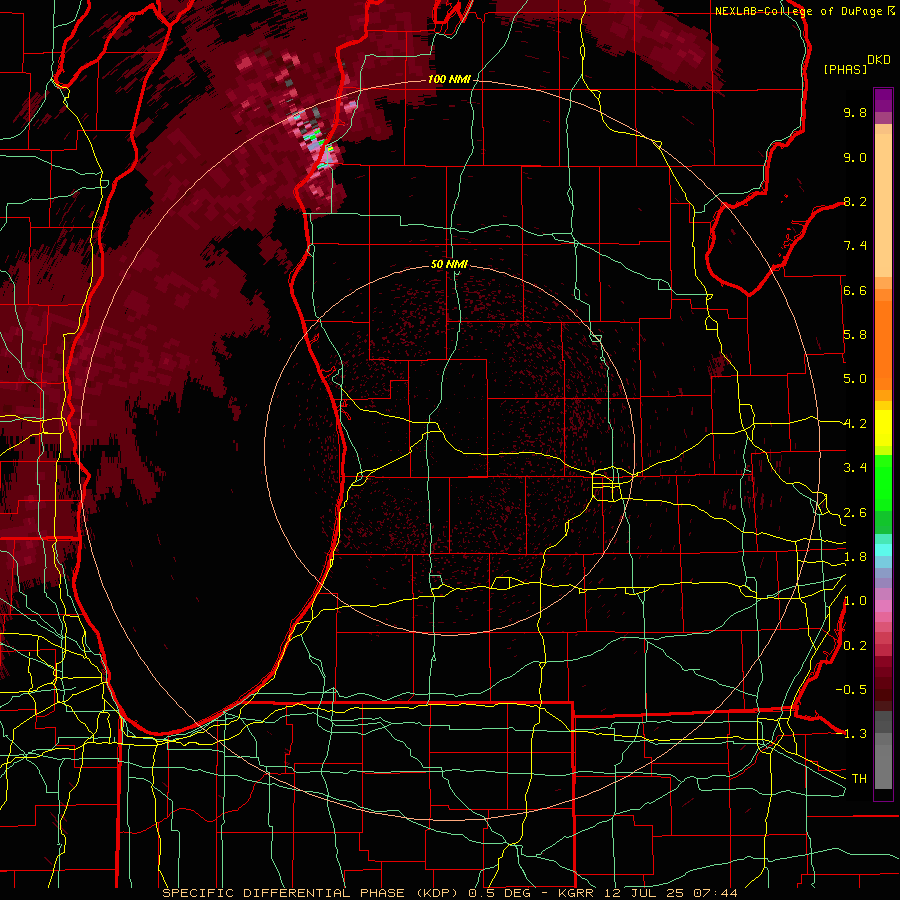Click the 9.0 value on the color scale
This screenshot has height=900, width=900.
(855, 157)
